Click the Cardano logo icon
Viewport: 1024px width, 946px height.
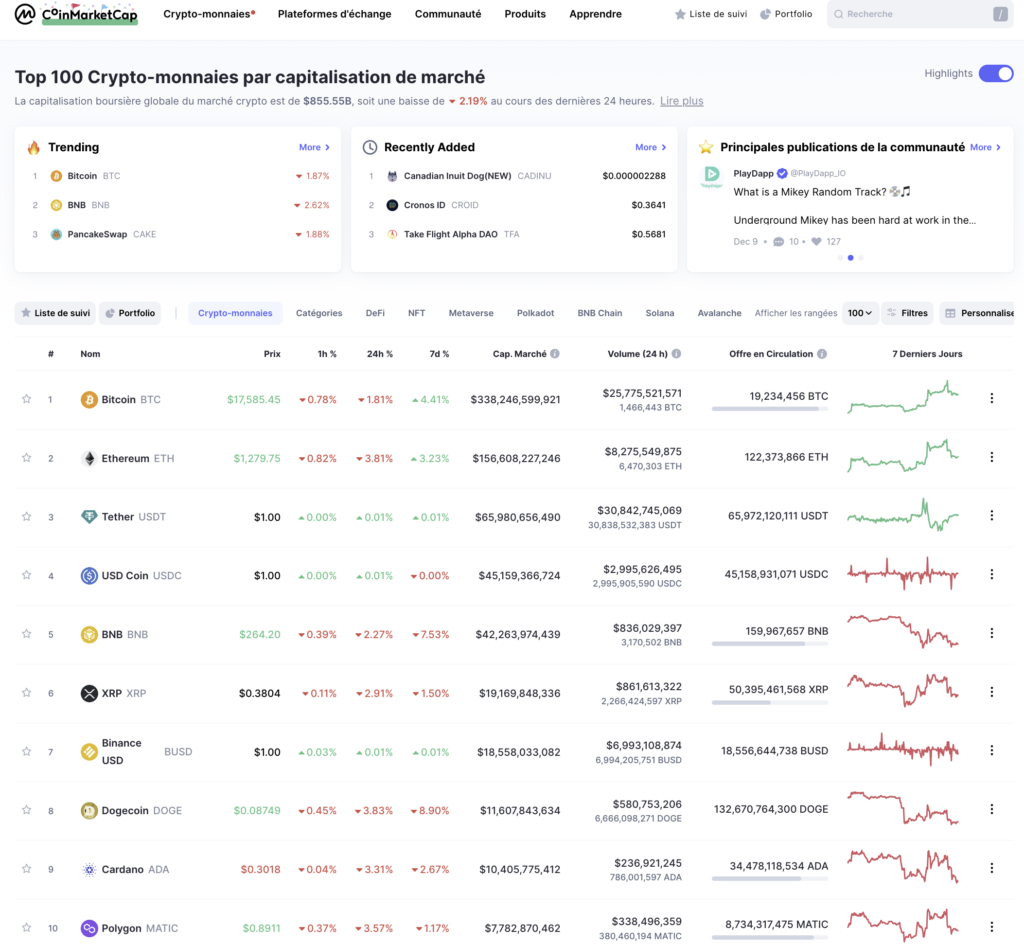[x=89, y=870]
